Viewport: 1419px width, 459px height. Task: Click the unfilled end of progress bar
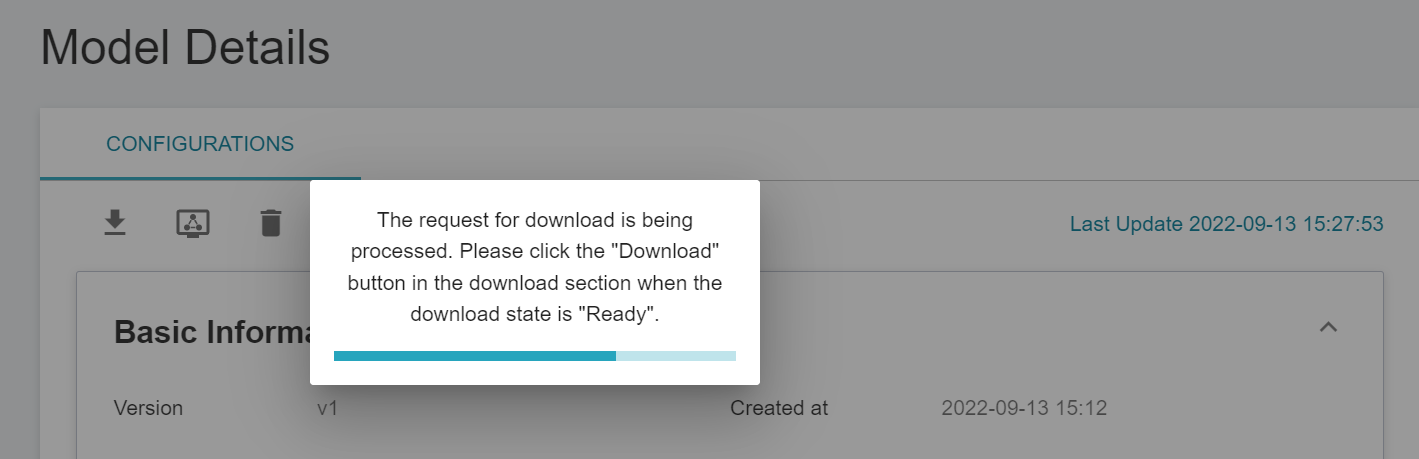tap(676, 356)
